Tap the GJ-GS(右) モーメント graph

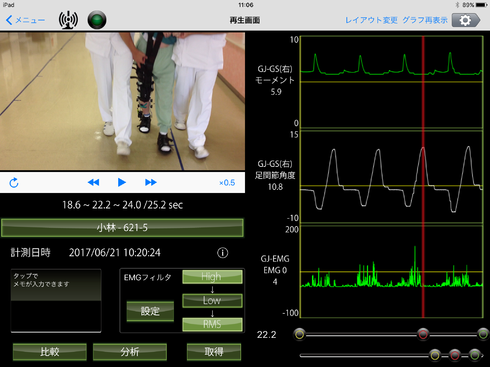pyautogui.click(x=392, y=82)
